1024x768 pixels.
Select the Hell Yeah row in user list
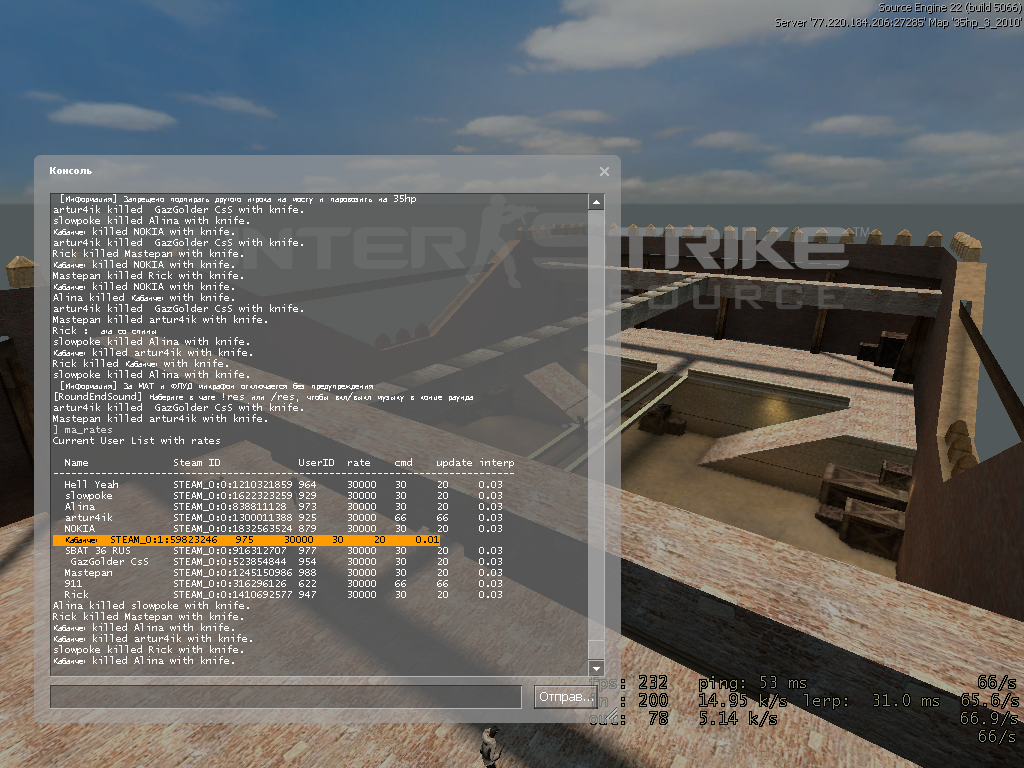point(283,485)
